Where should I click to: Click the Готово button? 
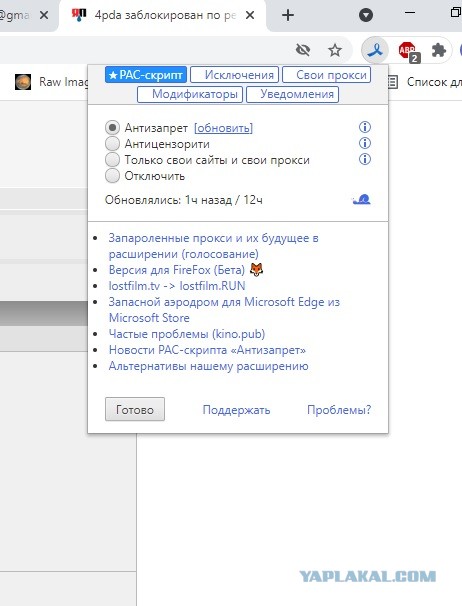[135, 409]
